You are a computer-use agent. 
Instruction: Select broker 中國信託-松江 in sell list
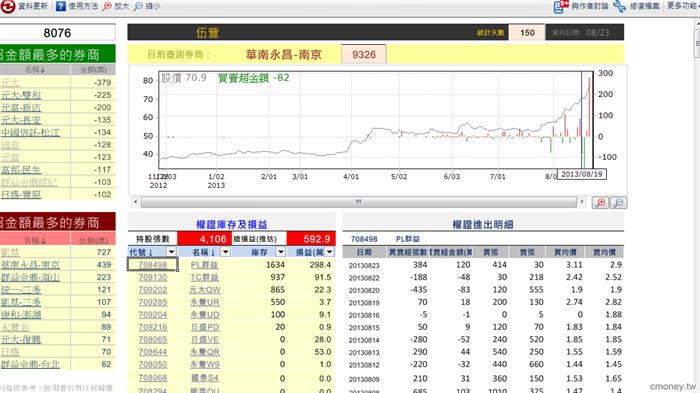tap(30, 133)
